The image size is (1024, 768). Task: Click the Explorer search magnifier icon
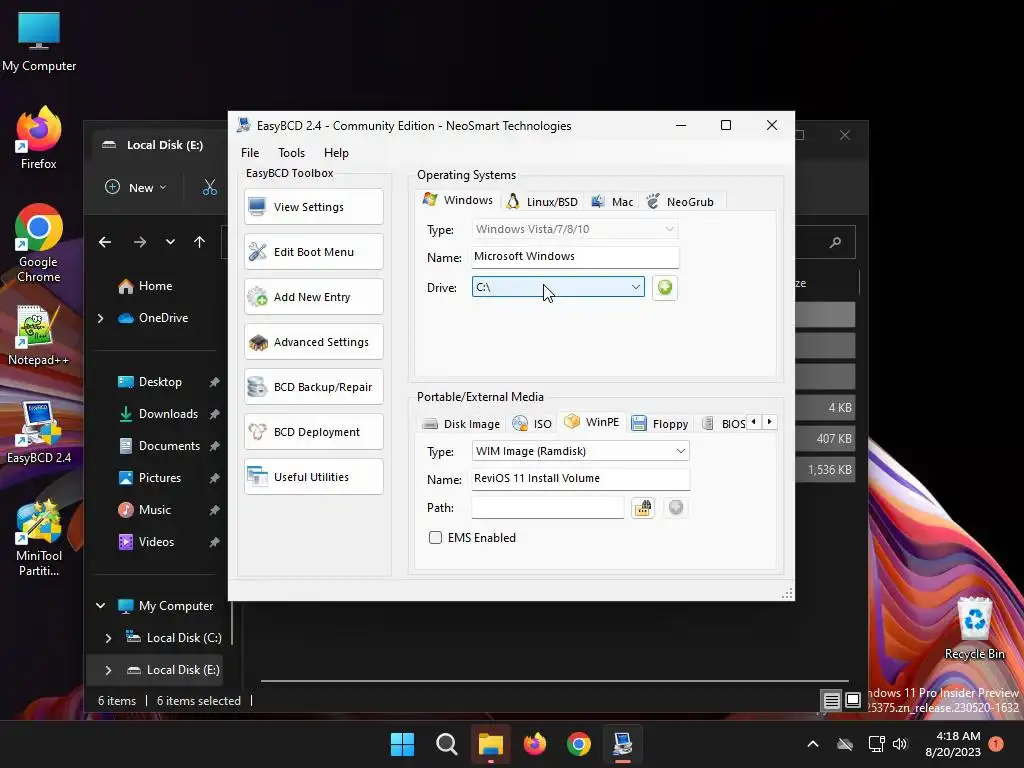tap(835, 243)
